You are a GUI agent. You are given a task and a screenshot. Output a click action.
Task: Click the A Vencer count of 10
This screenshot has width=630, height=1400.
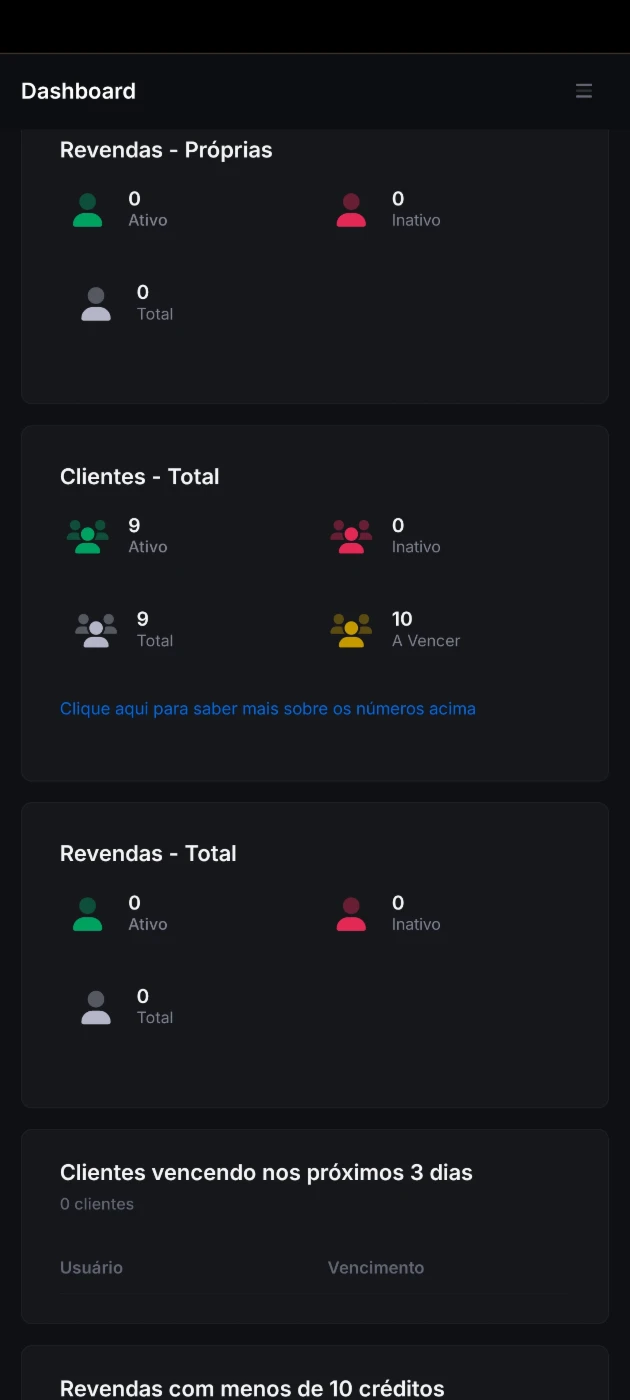402,619
